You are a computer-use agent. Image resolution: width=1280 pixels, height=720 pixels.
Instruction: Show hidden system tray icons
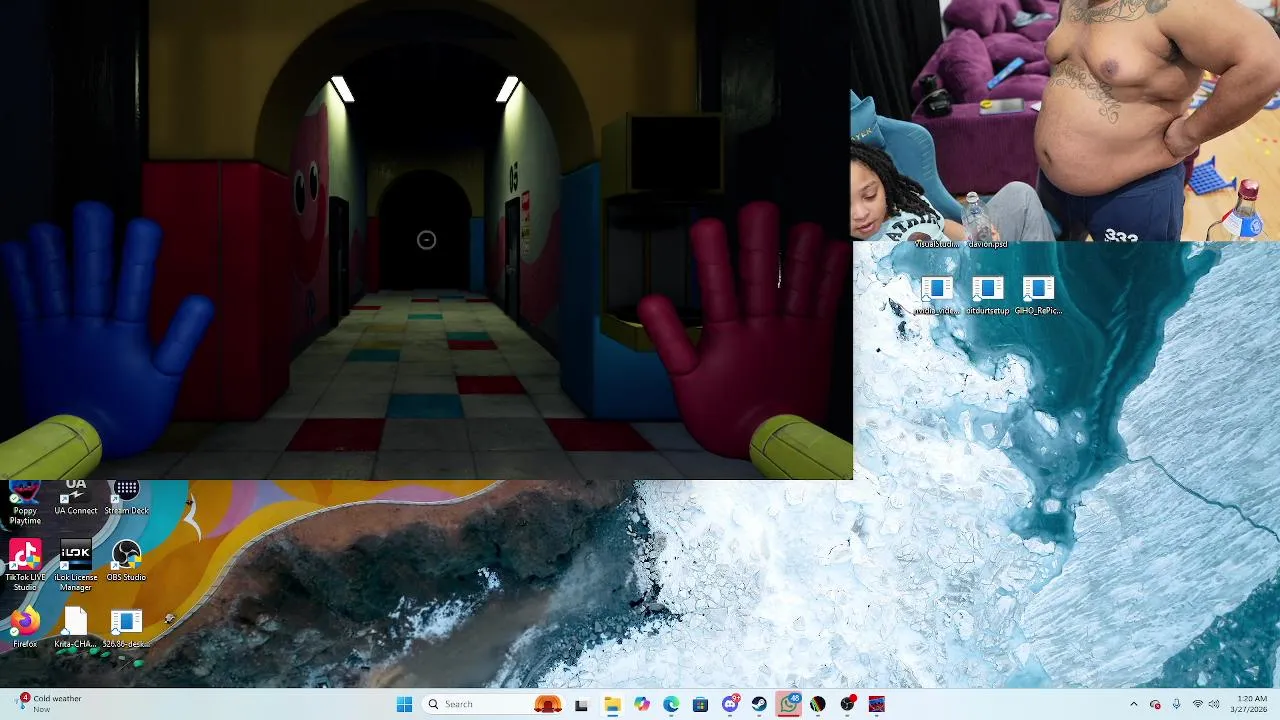[x=1133, y=704]
